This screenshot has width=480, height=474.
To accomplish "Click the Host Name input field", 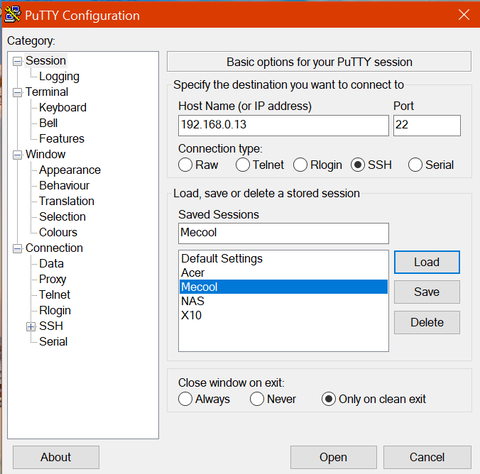I will (283, 125).
